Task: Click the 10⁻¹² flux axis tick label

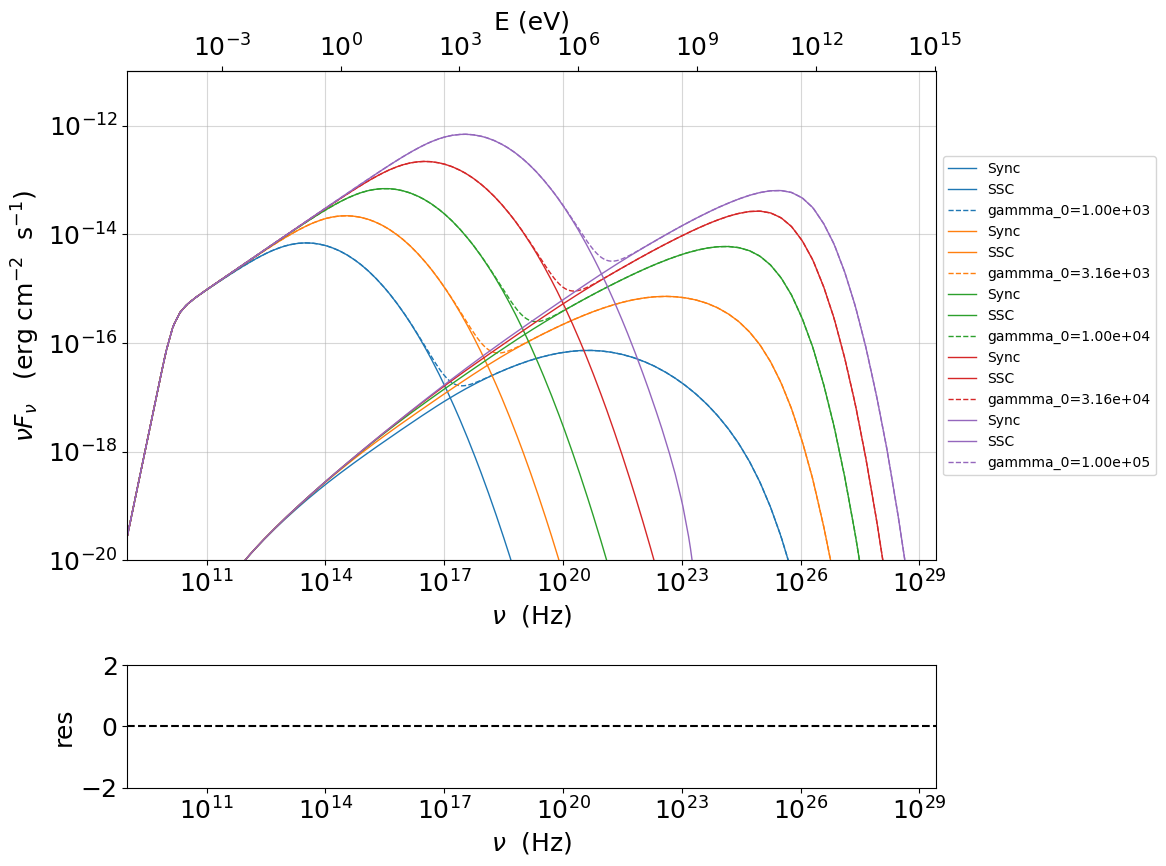Action: coord(84,125)
